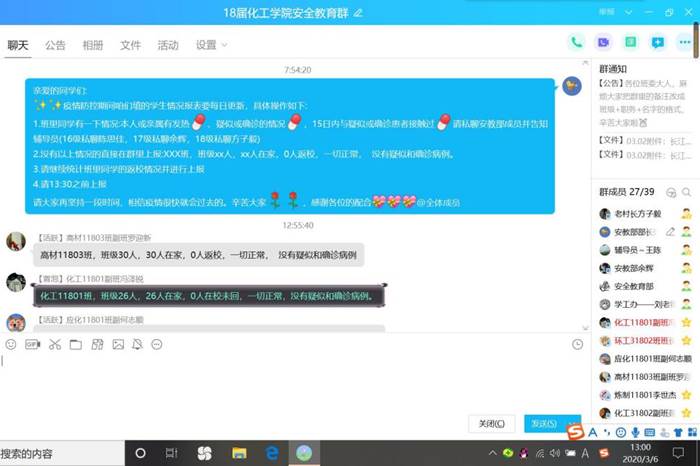This screenshot has height=466, width=700.
Task: Open the 相册 tab
Action: tap(93, 45)
